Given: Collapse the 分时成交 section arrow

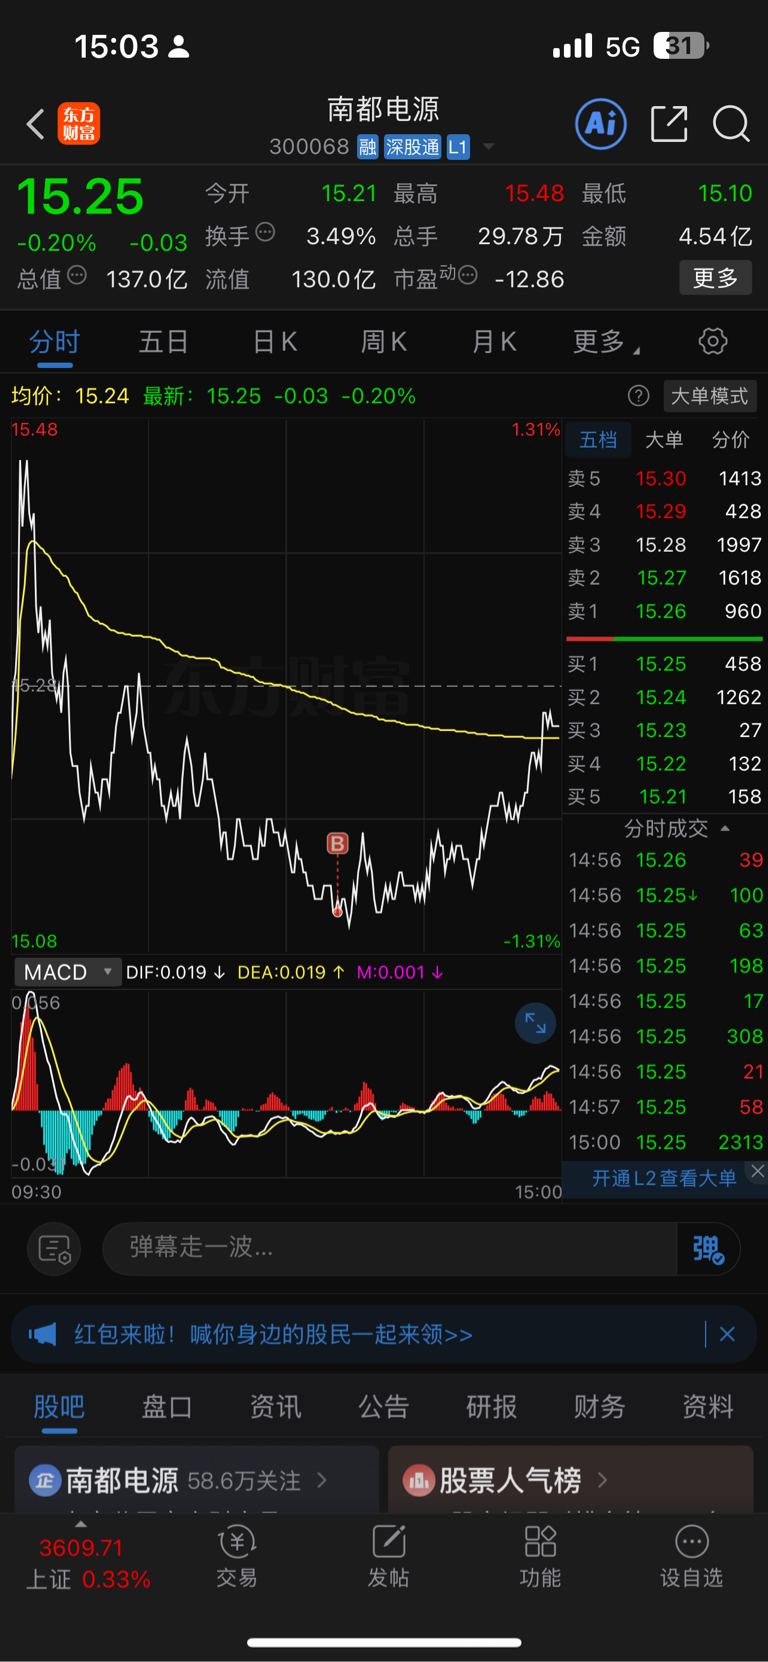Looking at the screenshot, I should click(x=725, y=828).
